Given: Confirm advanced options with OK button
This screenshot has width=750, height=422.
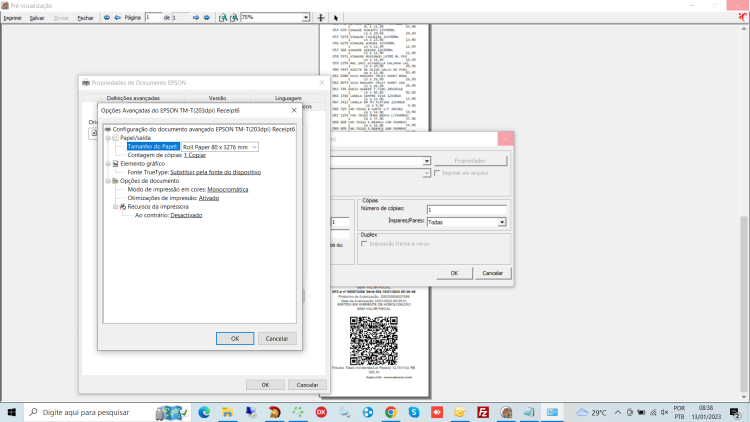Looking at the screenshot, I should click(235, 338).
